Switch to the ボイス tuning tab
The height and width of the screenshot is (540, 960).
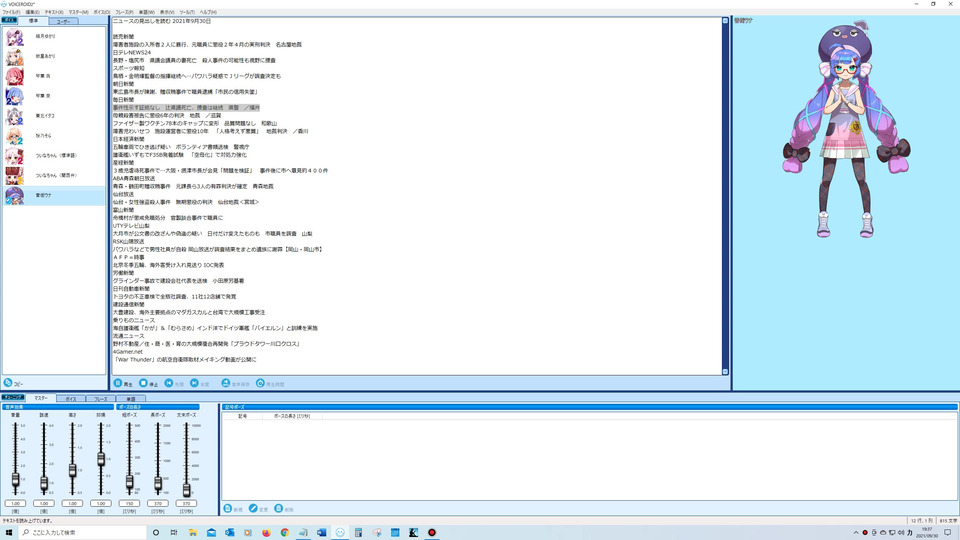point(71,399)
